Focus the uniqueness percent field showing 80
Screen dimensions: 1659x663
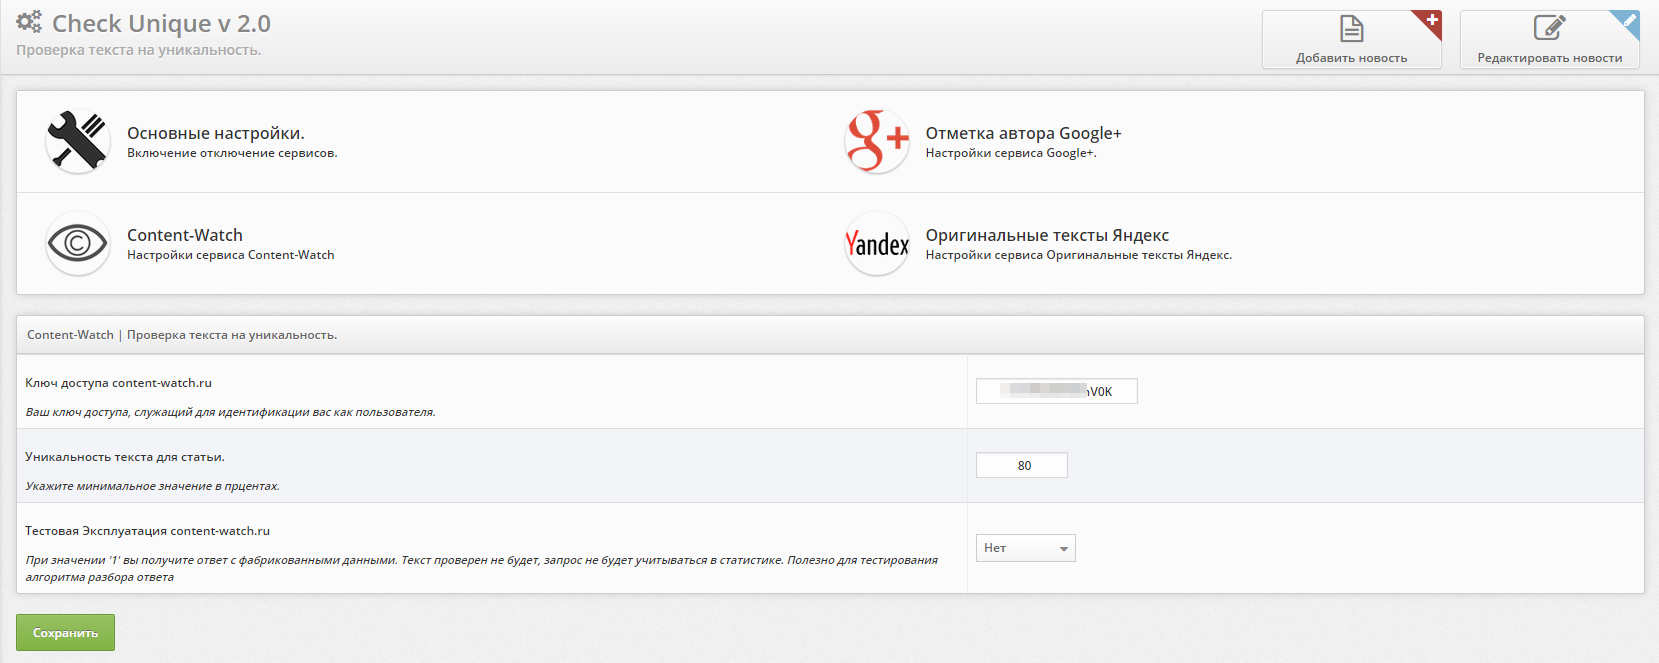click(1022, 465)
